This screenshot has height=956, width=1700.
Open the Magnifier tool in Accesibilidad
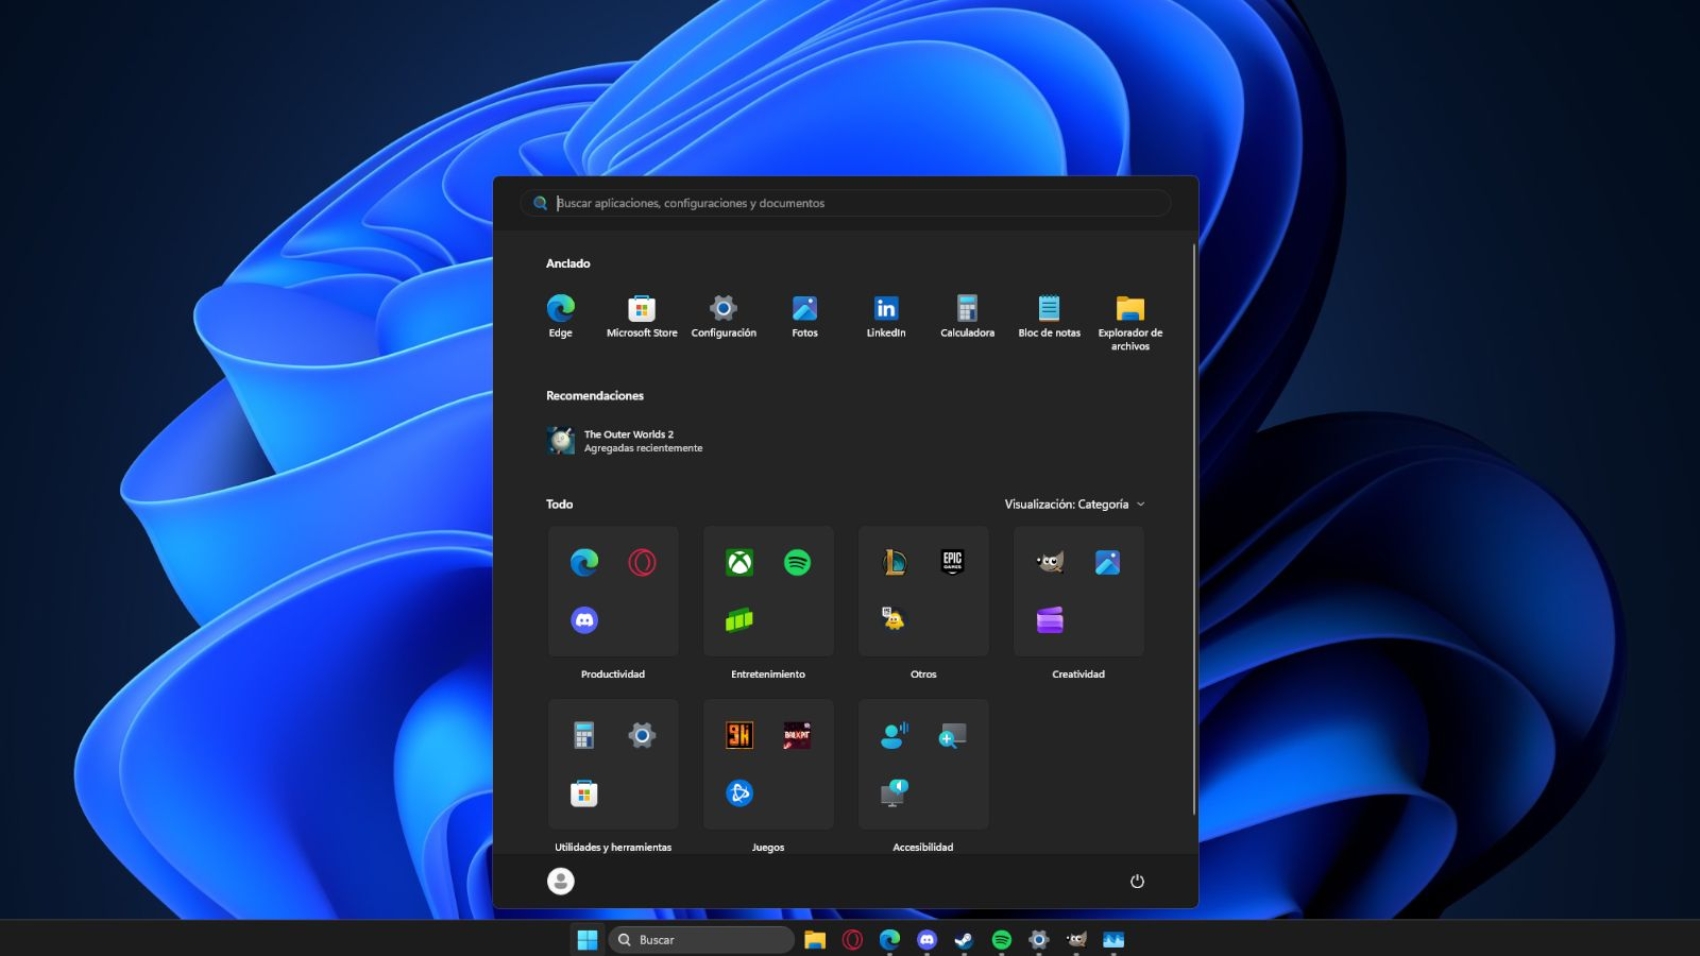951,735
